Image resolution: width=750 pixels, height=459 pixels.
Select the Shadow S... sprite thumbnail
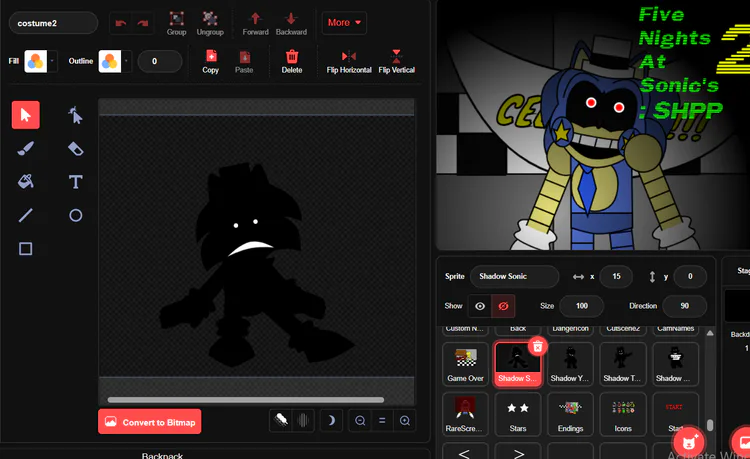518,364
